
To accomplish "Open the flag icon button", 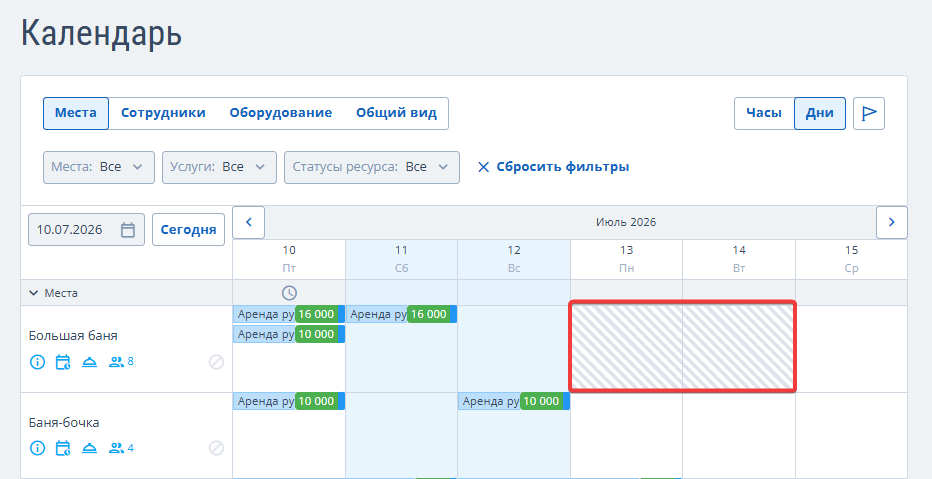I will point(869,113).
